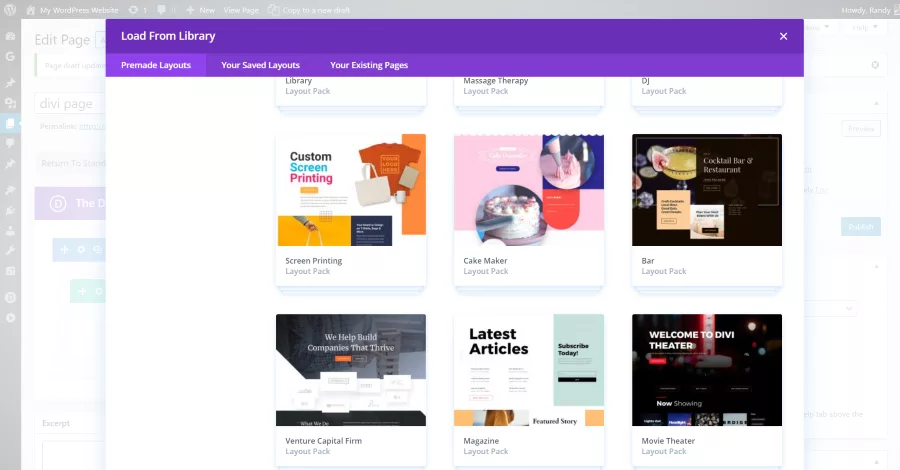Click the divi page title field
Viewport: 900px width, 470px height.
(70, 103)
